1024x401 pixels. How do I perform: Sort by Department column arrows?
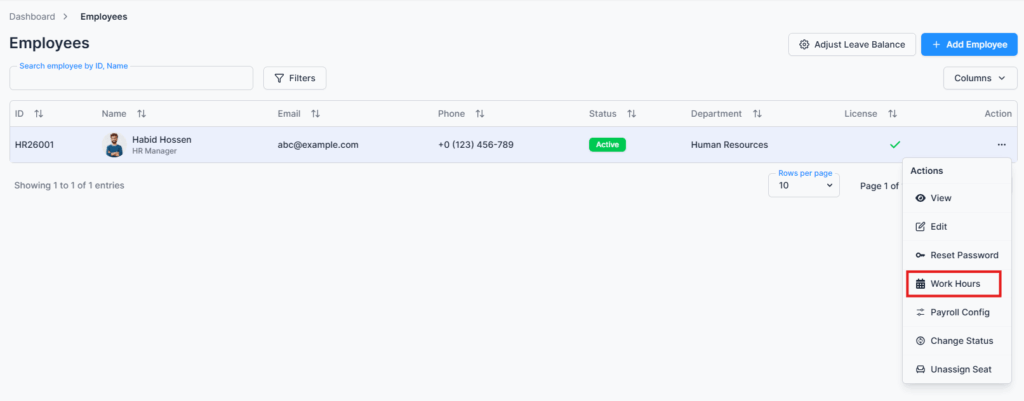pyautogui.click(x=757, y=114)
